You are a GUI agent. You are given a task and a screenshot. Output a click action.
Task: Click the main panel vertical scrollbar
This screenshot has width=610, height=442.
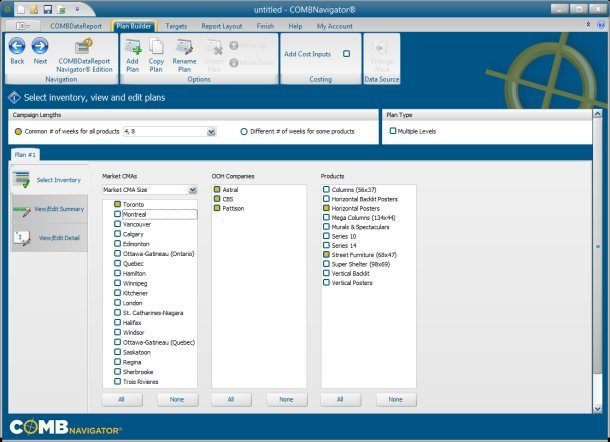click(x=598, y=245)
